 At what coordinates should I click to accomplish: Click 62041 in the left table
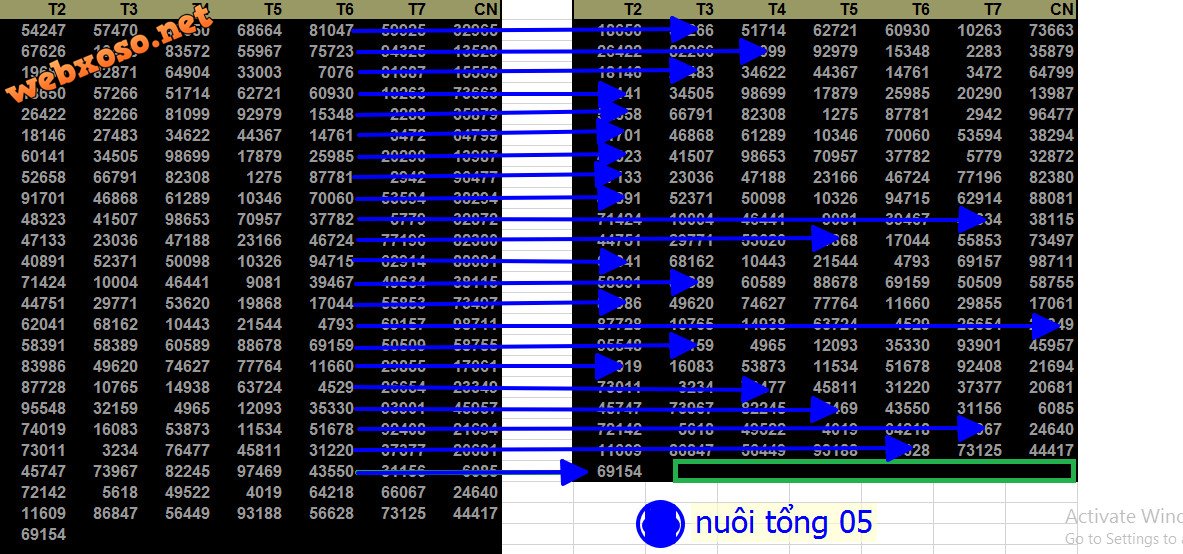(44, 325)
